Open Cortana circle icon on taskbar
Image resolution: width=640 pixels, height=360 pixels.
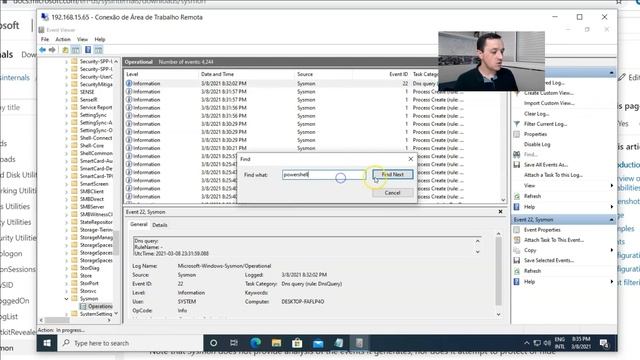pos(213,343)
